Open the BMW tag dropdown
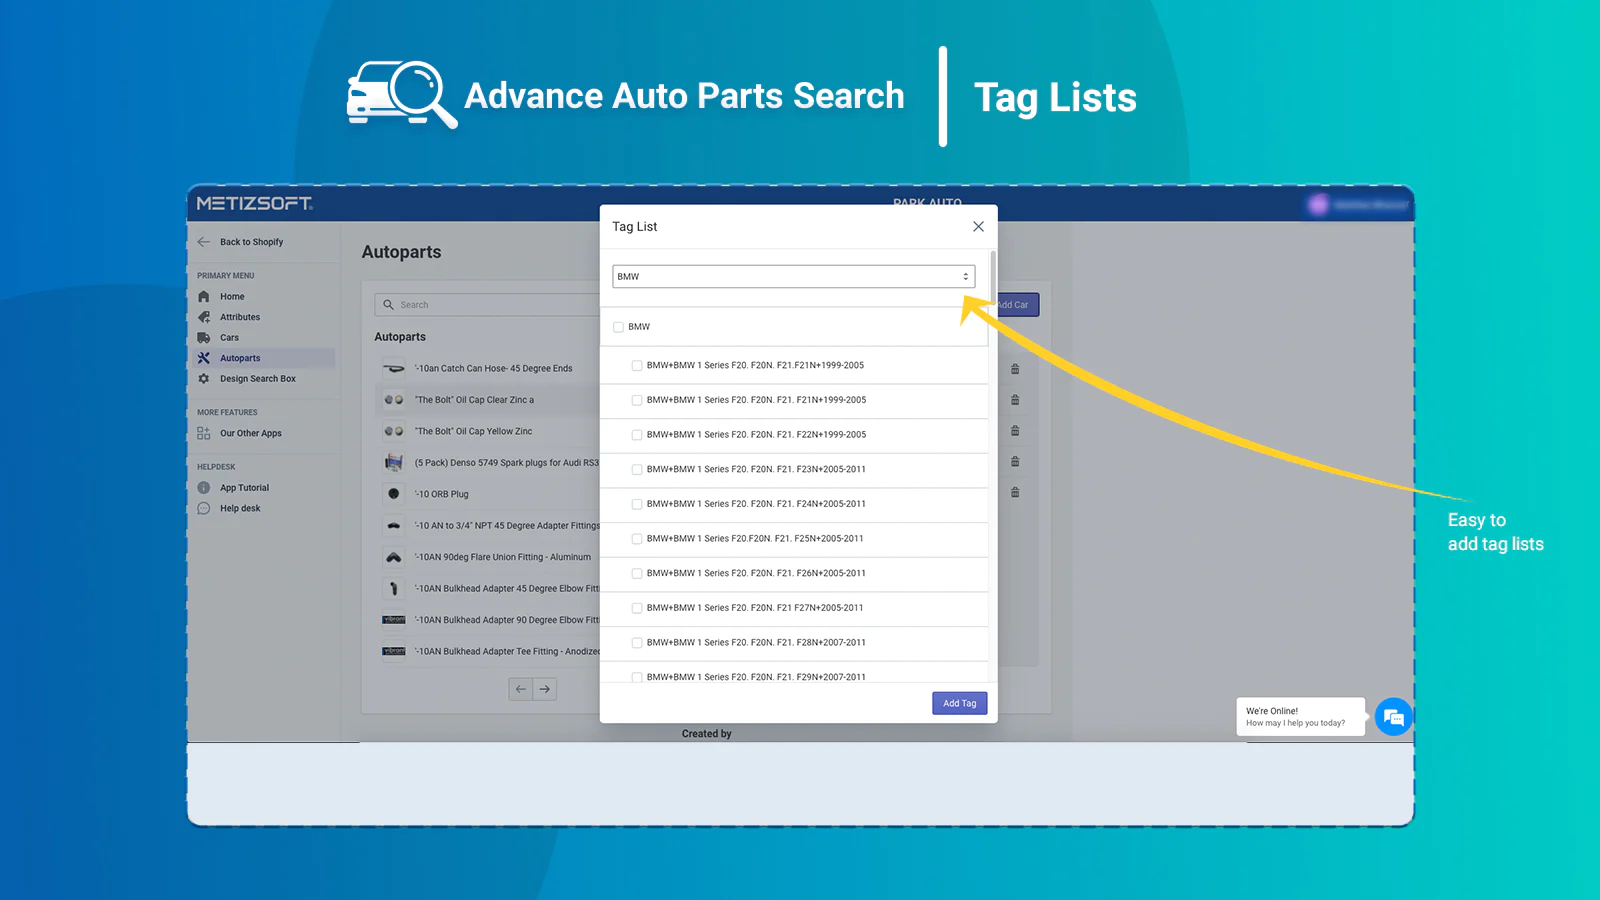 [x=793, y=276]
